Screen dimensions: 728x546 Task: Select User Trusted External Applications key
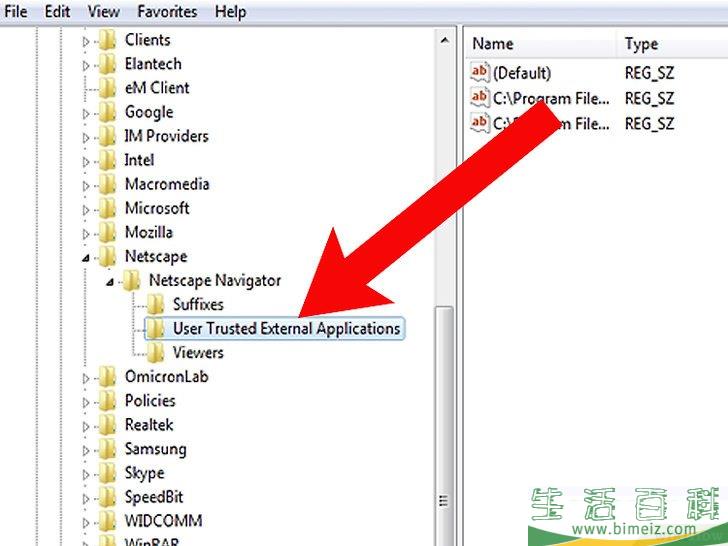286,328
